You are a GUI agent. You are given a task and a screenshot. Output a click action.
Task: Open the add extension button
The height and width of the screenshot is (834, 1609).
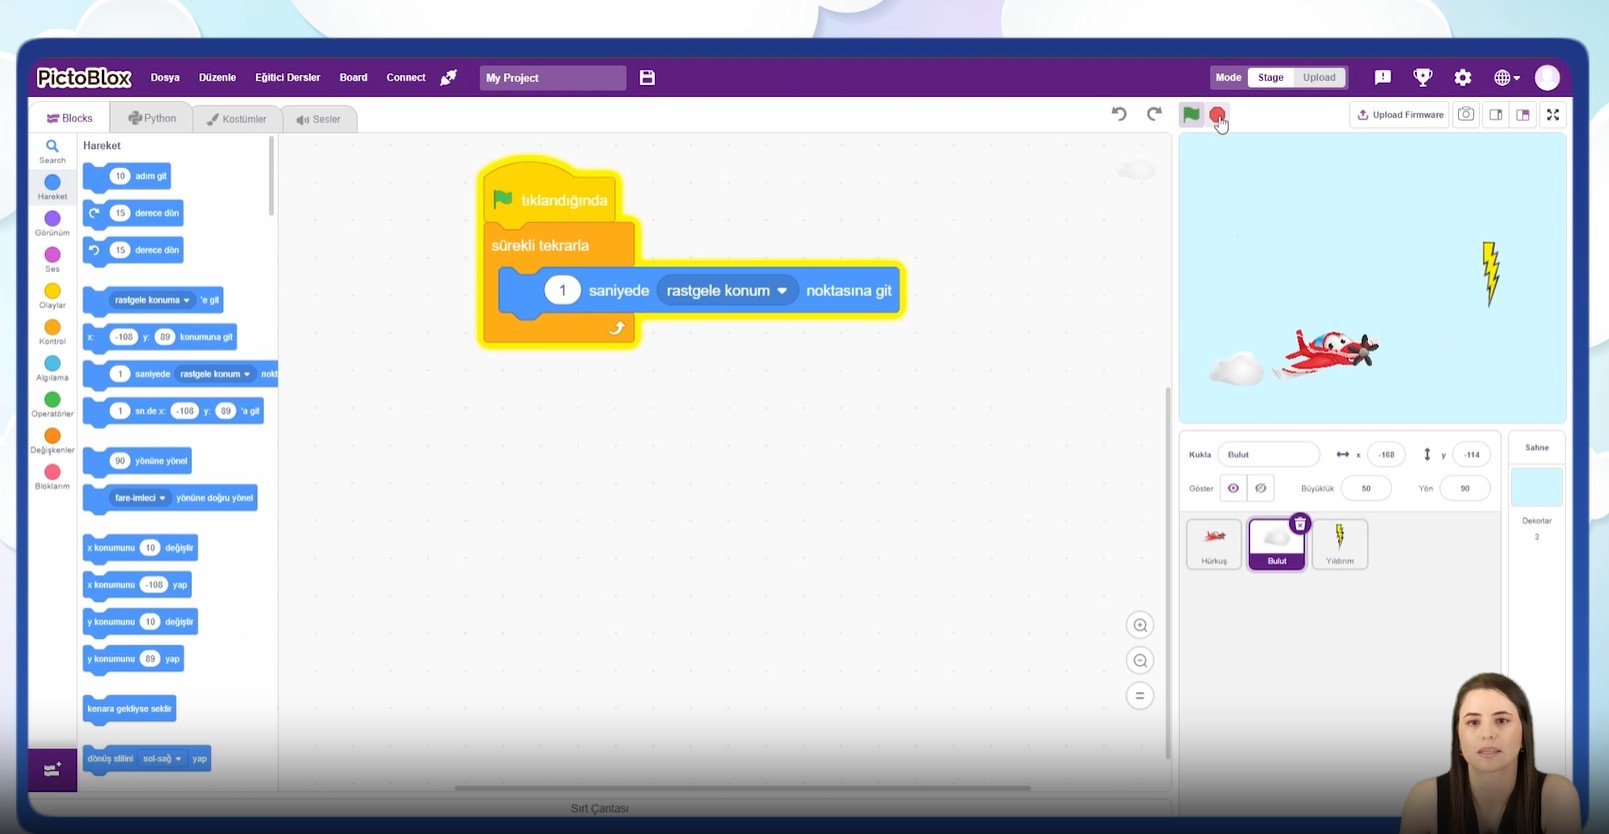click(52, 770)
